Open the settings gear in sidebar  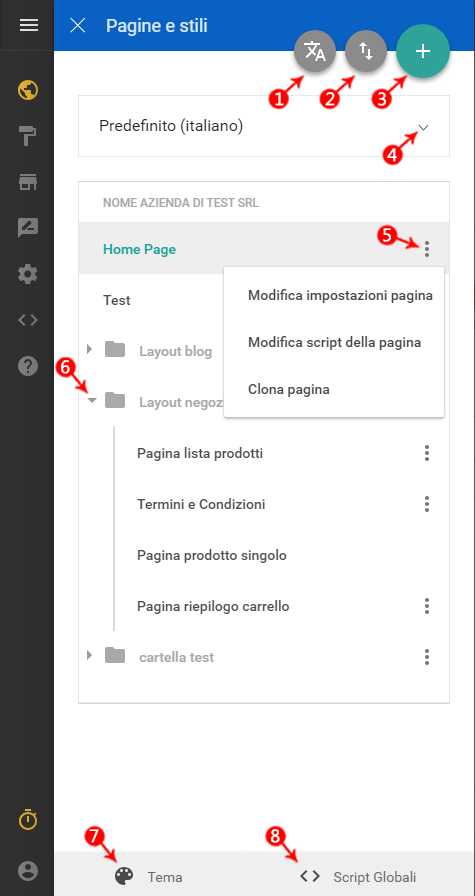coord(28,274)
